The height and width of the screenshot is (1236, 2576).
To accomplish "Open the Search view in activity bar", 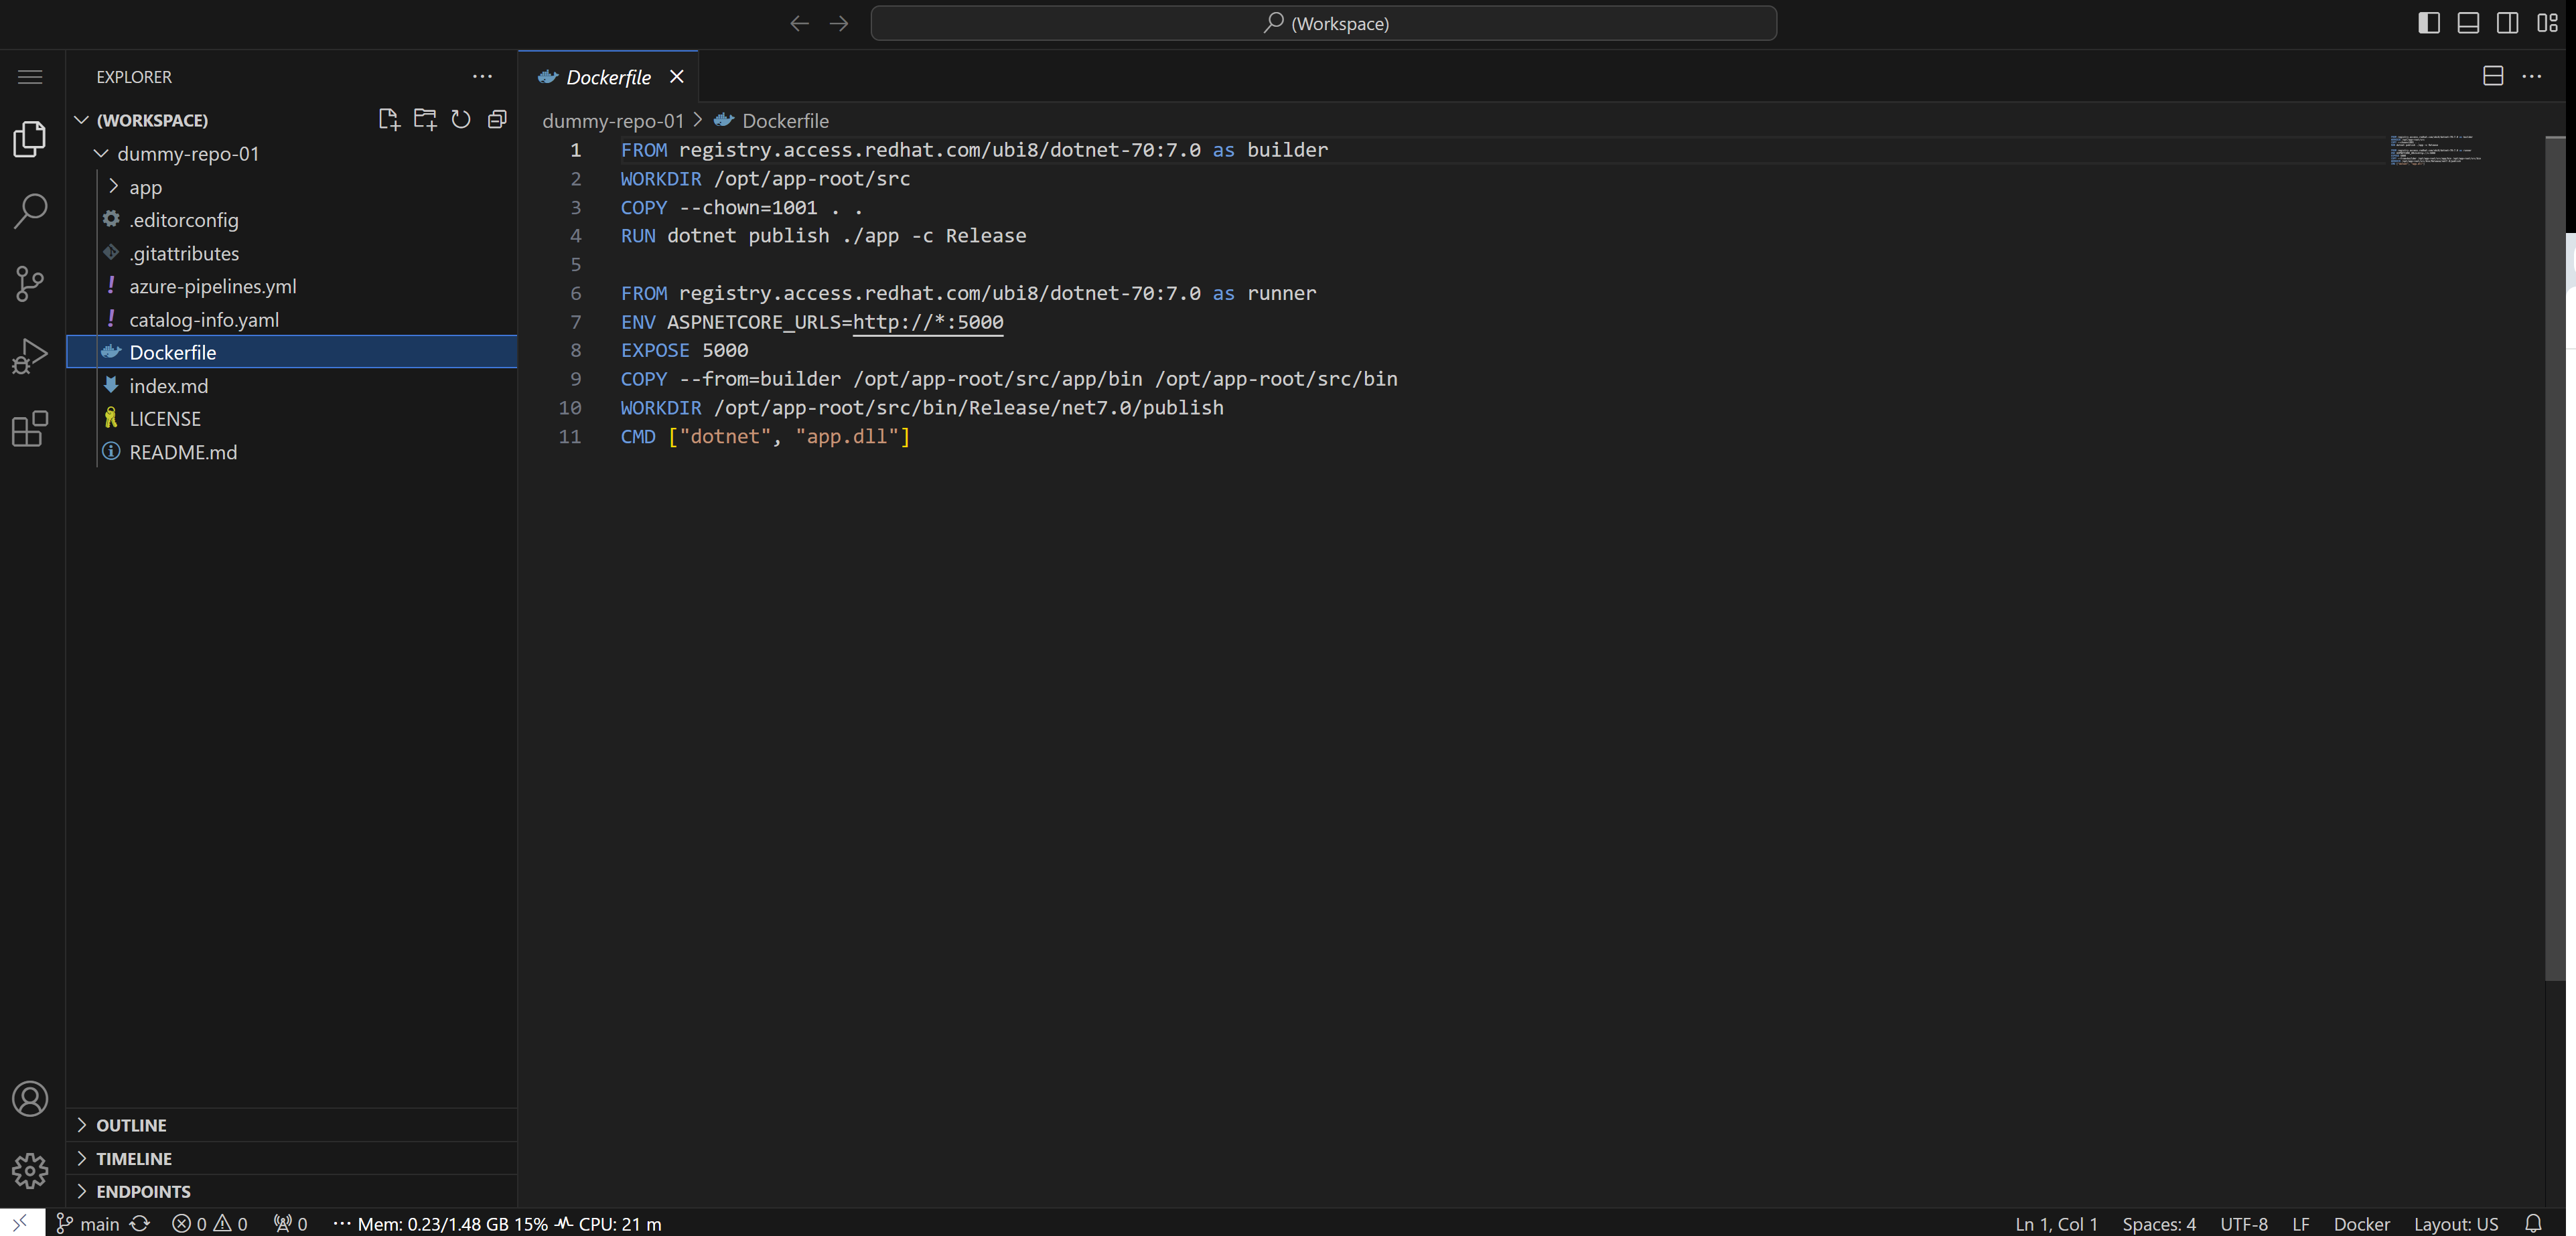I will click(x=30, y=211).
